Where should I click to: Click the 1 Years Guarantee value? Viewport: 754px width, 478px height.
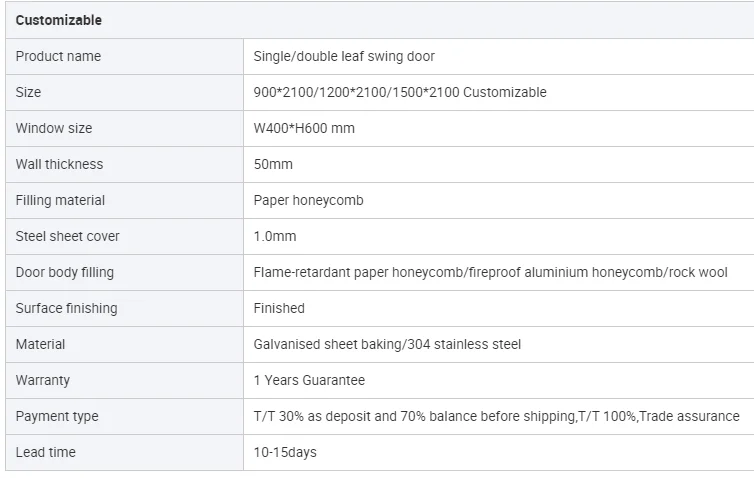coord(309,380)
